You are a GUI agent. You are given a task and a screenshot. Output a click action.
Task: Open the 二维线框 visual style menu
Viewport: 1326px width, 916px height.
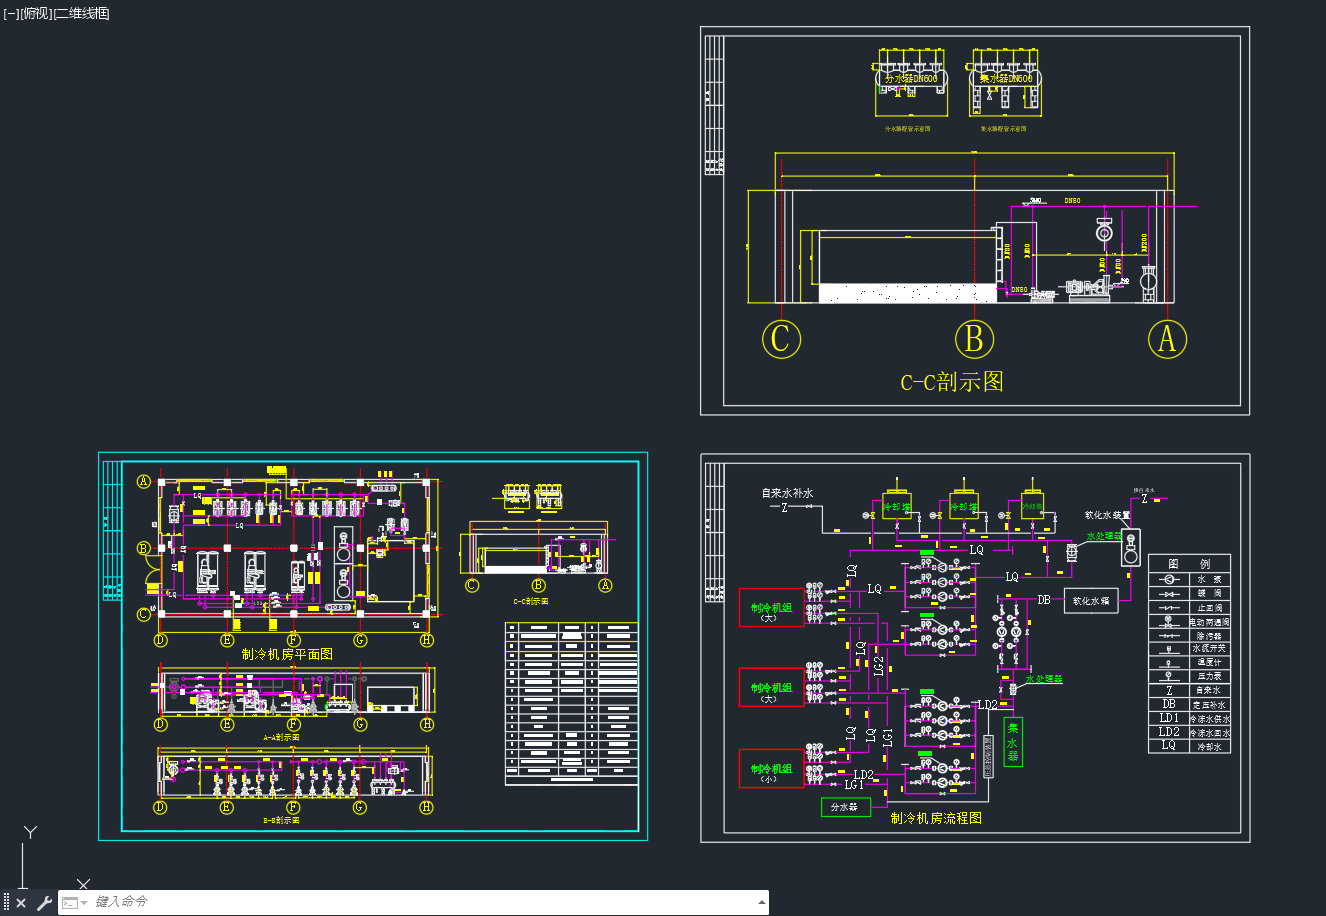[81, 13]
